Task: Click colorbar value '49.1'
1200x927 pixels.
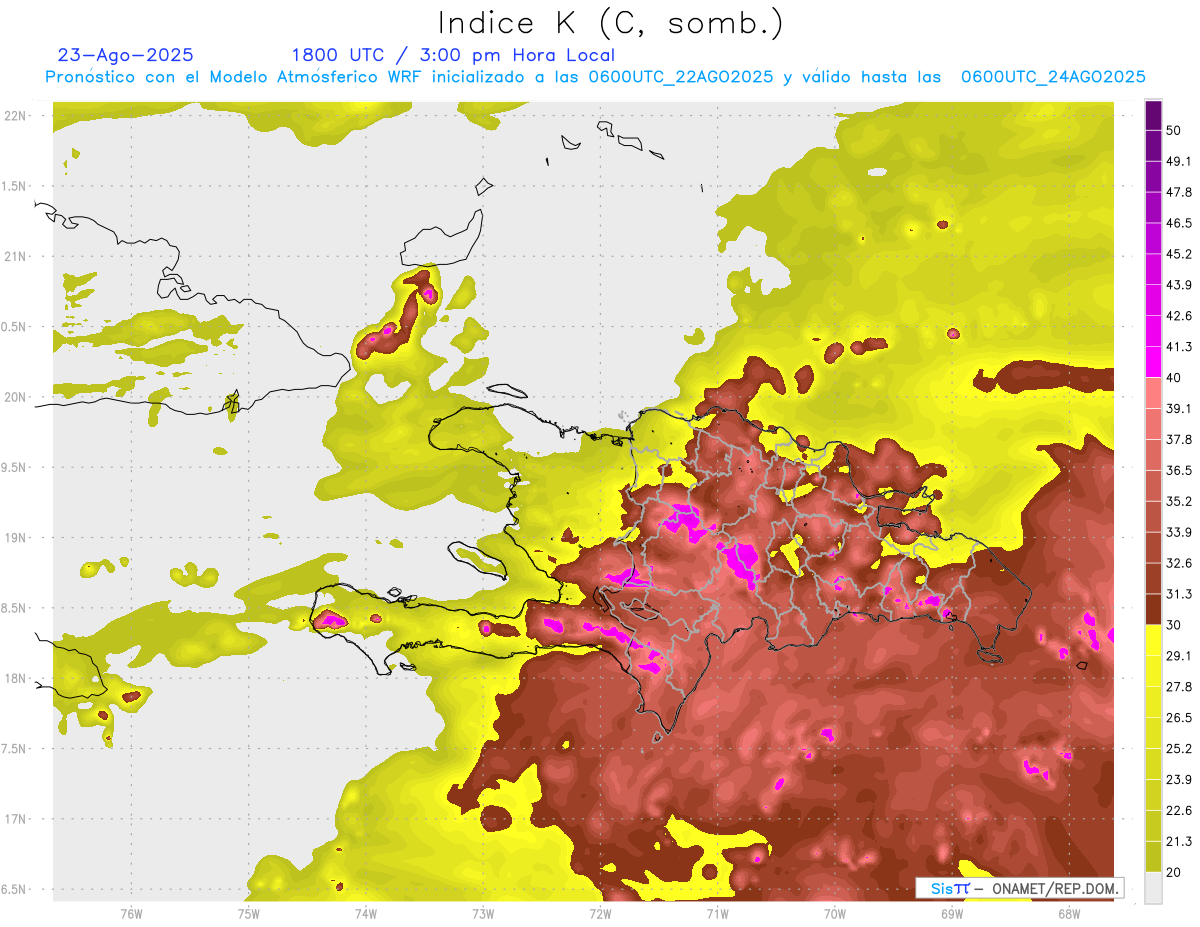Action: (1178, 161)
